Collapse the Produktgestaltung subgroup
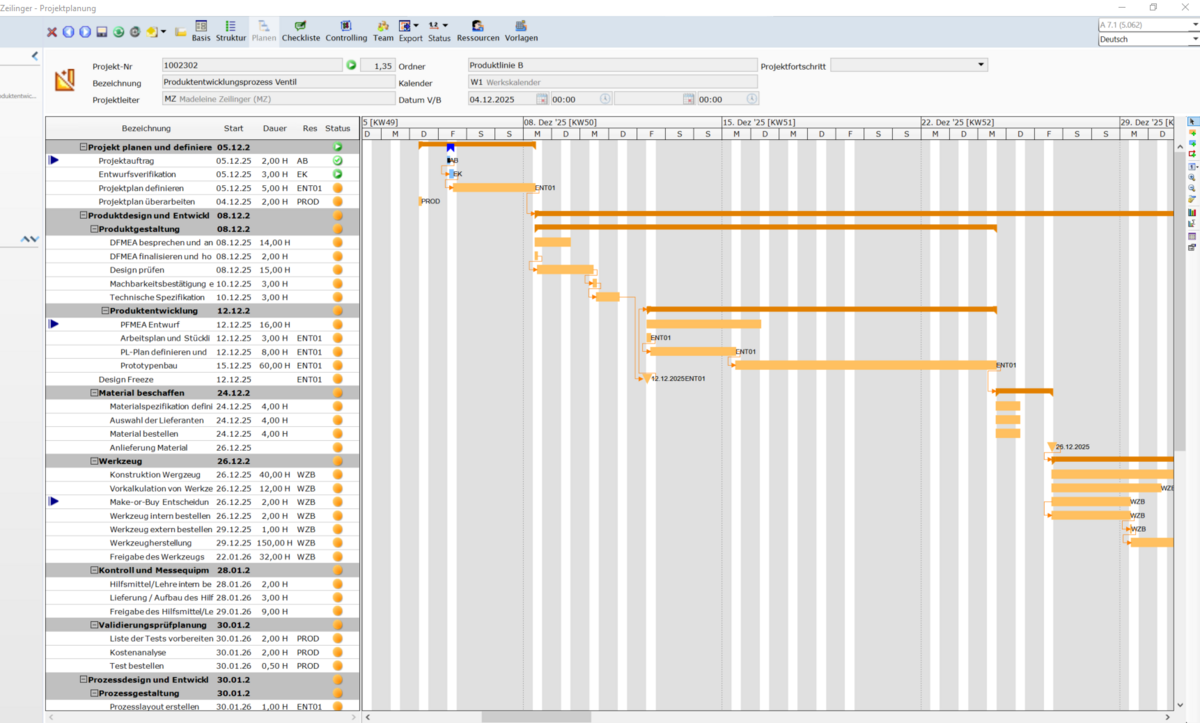This screenshot has height=723, width=1200. click(x=94, y=229)
